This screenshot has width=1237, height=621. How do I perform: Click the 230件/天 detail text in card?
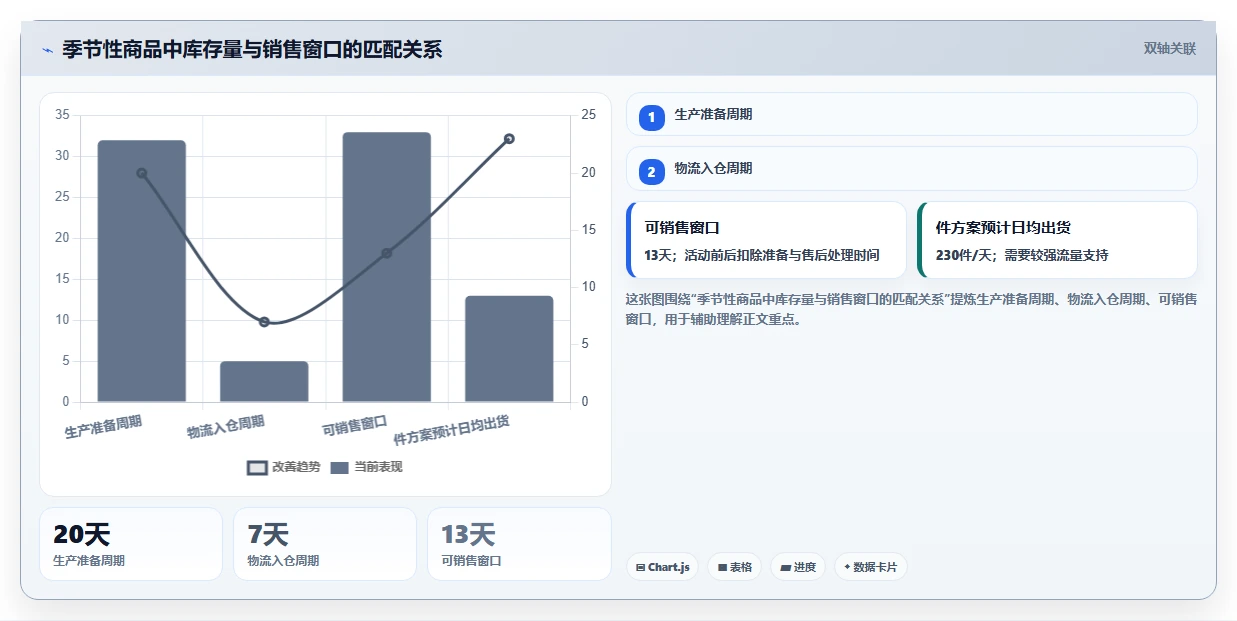point(1022,255)
